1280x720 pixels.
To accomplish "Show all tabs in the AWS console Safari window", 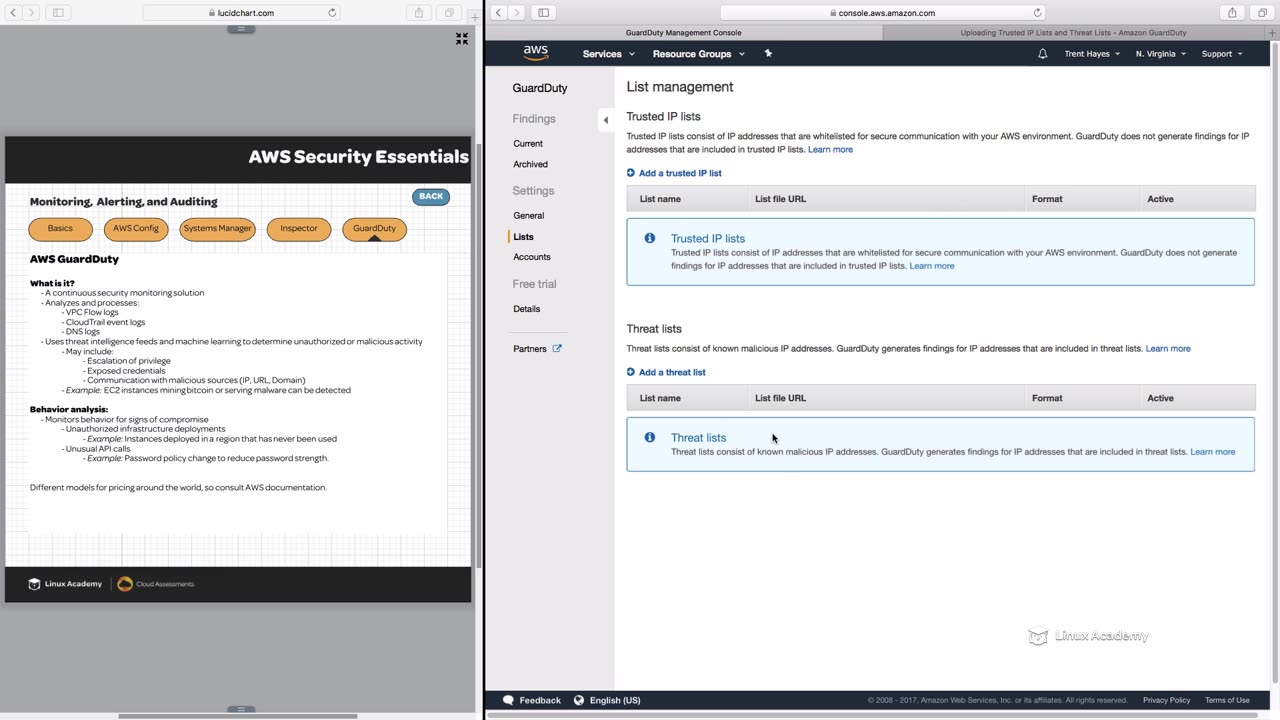I will 1262,13.
